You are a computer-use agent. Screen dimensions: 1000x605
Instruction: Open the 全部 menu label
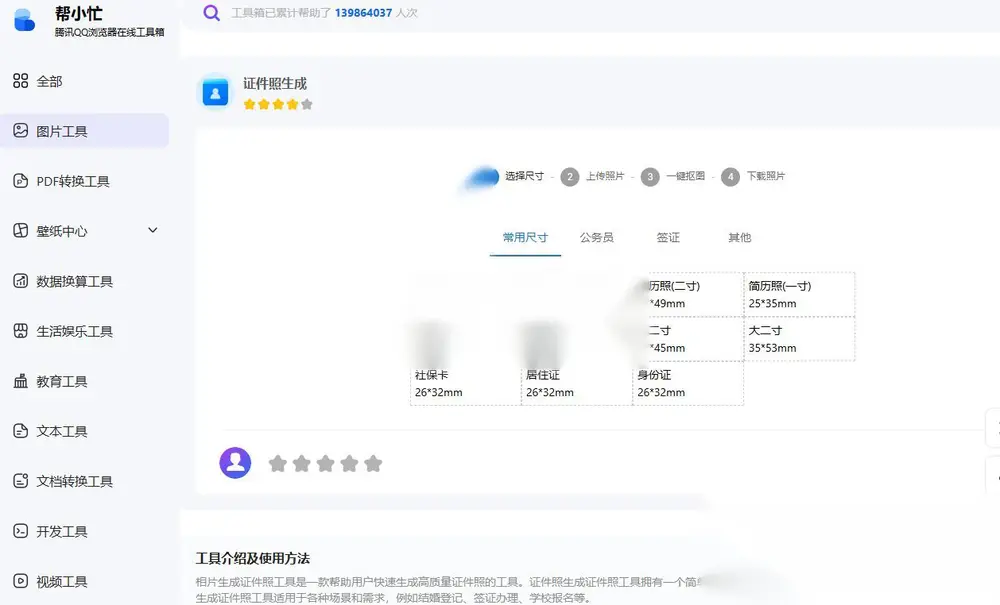[49, 82]
